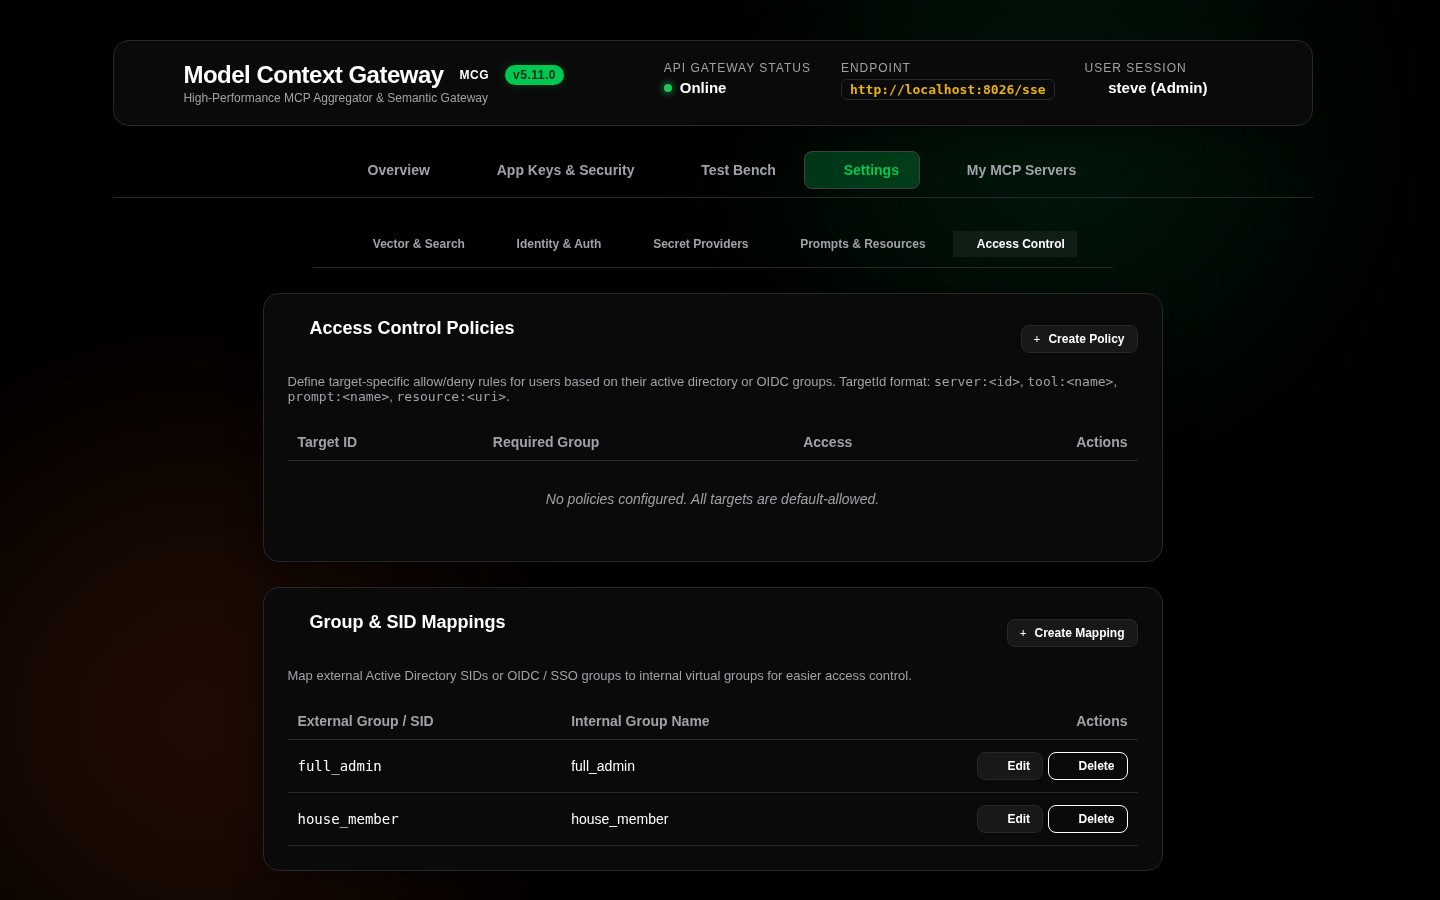
Task: Select the Settings tab
Action: [862, 170]
